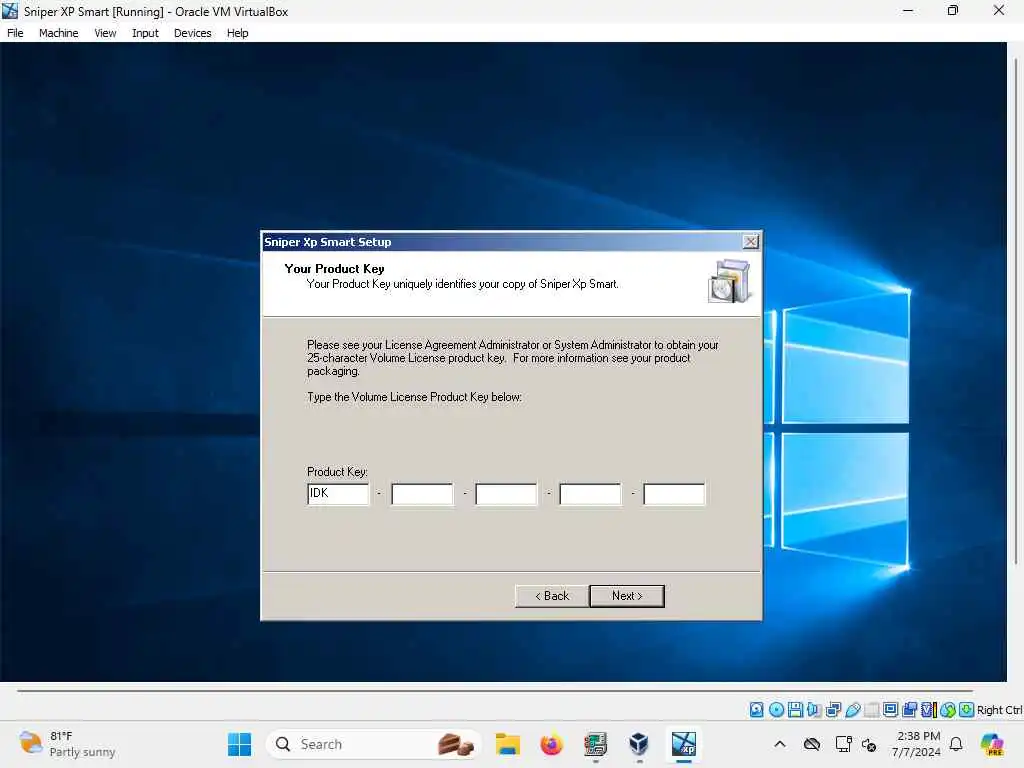1024x768 pixels.
Task: Click the first product key field containing IDK
Action: [338, 494]
